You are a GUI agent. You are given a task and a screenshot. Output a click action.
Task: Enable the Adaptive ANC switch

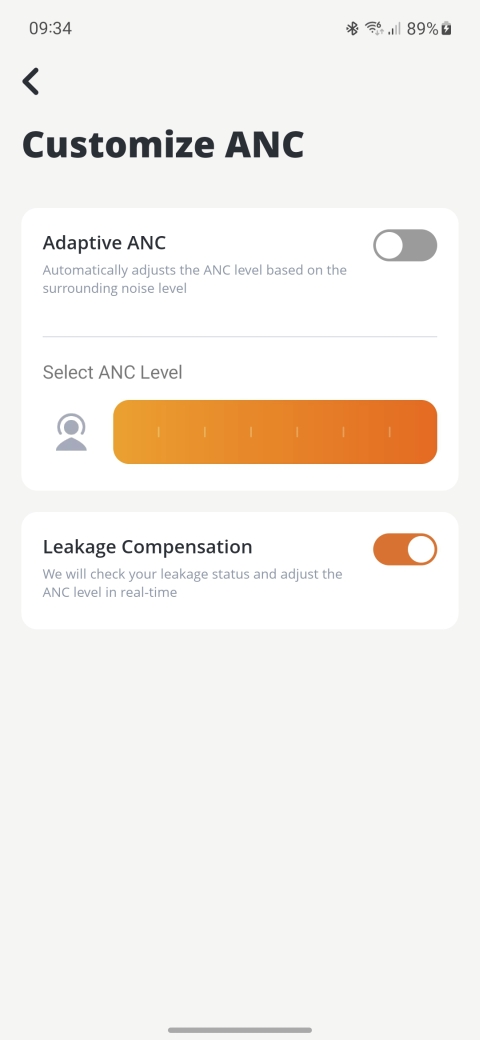pyautogui.click(x=405, y=245)
